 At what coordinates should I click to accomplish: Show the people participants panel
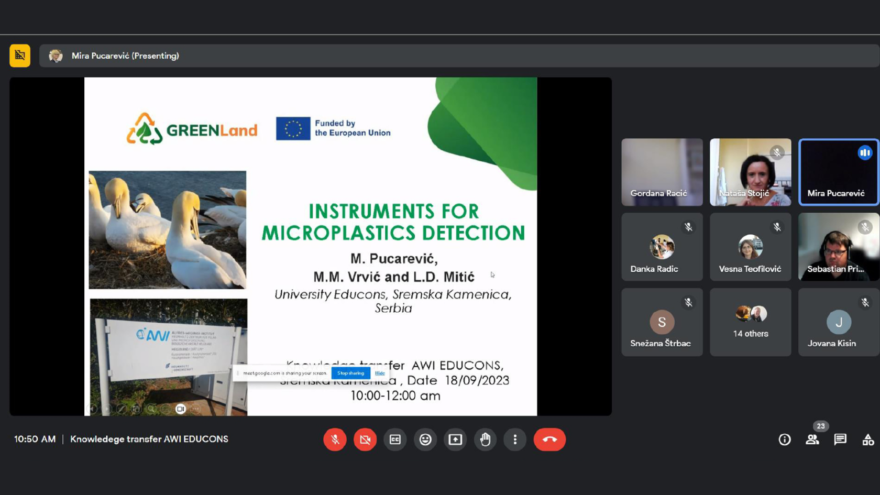click(x=813, y=439)
